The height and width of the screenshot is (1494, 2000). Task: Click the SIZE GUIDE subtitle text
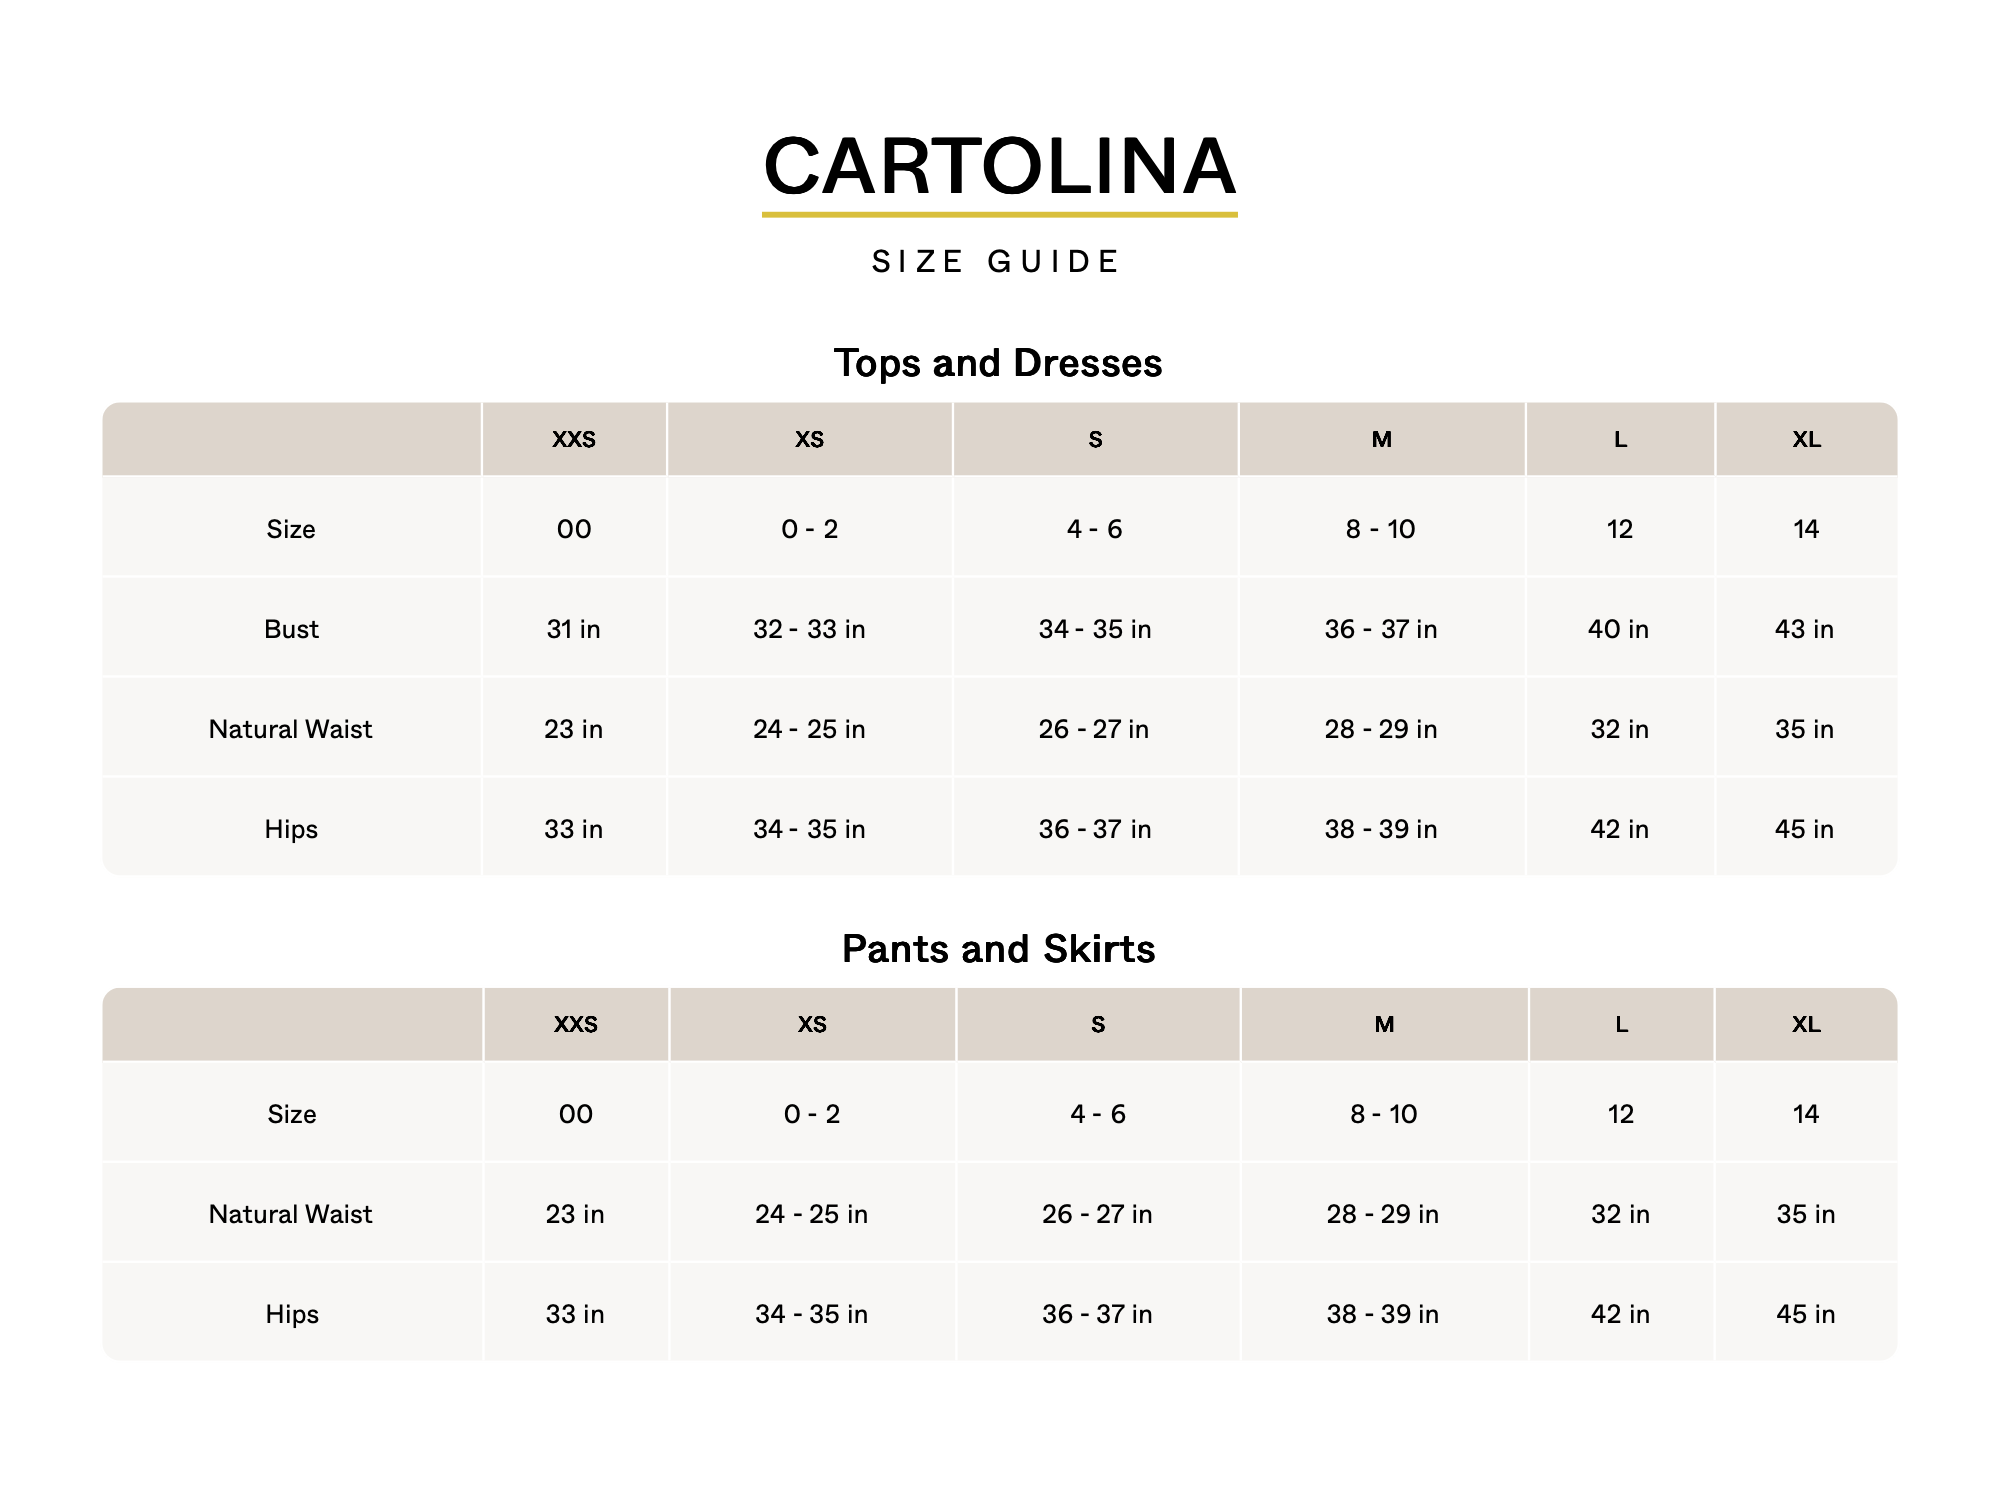pos(997,262)
